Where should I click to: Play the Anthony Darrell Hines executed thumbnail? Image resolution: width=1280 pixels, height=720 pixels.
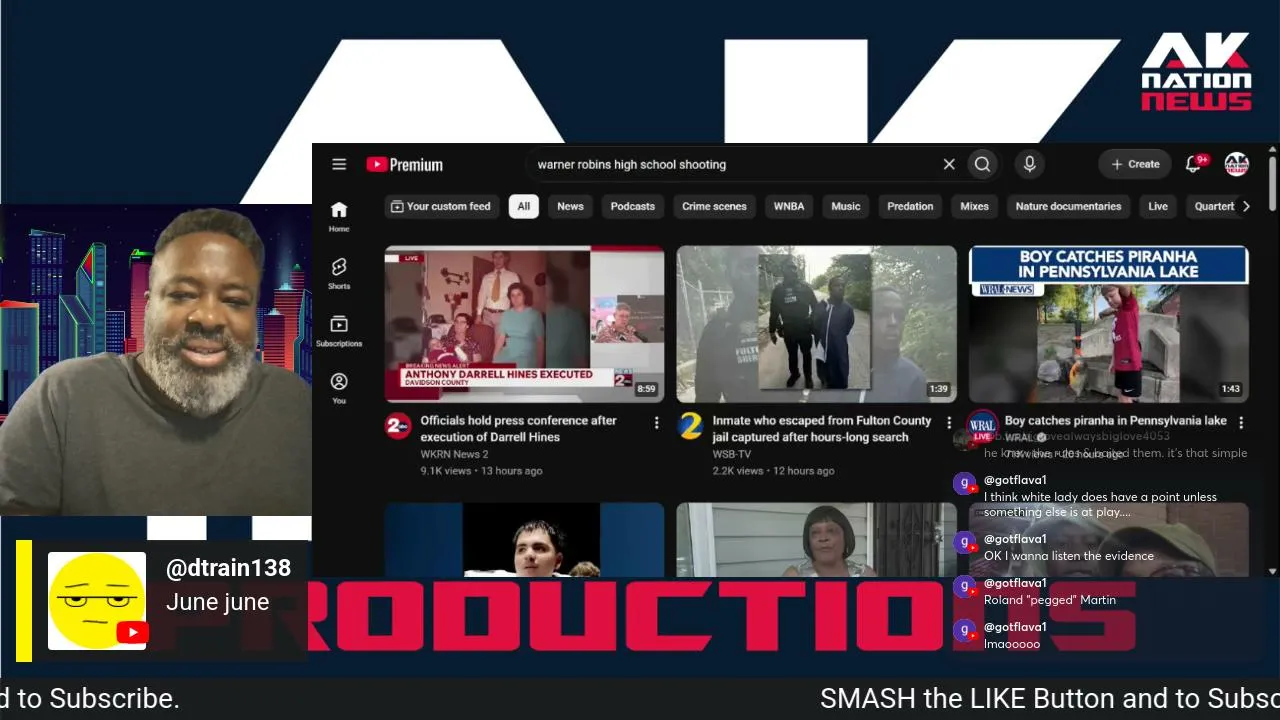click(x=524, y=324)
